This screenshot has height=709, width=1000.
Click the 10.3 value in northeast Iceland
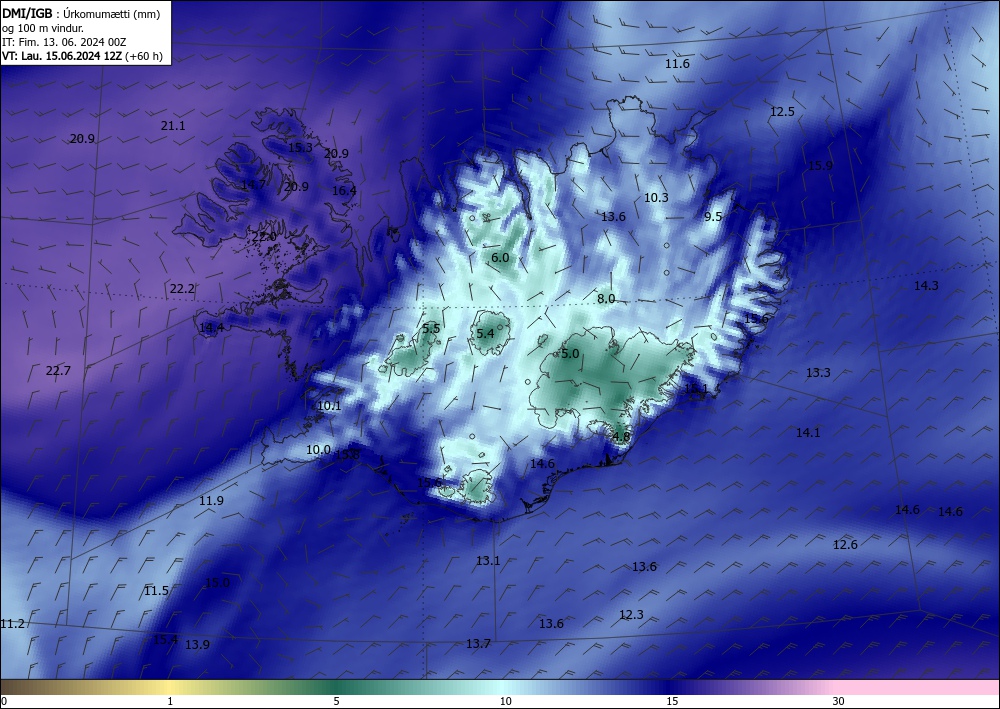click(x=656, y=198)
